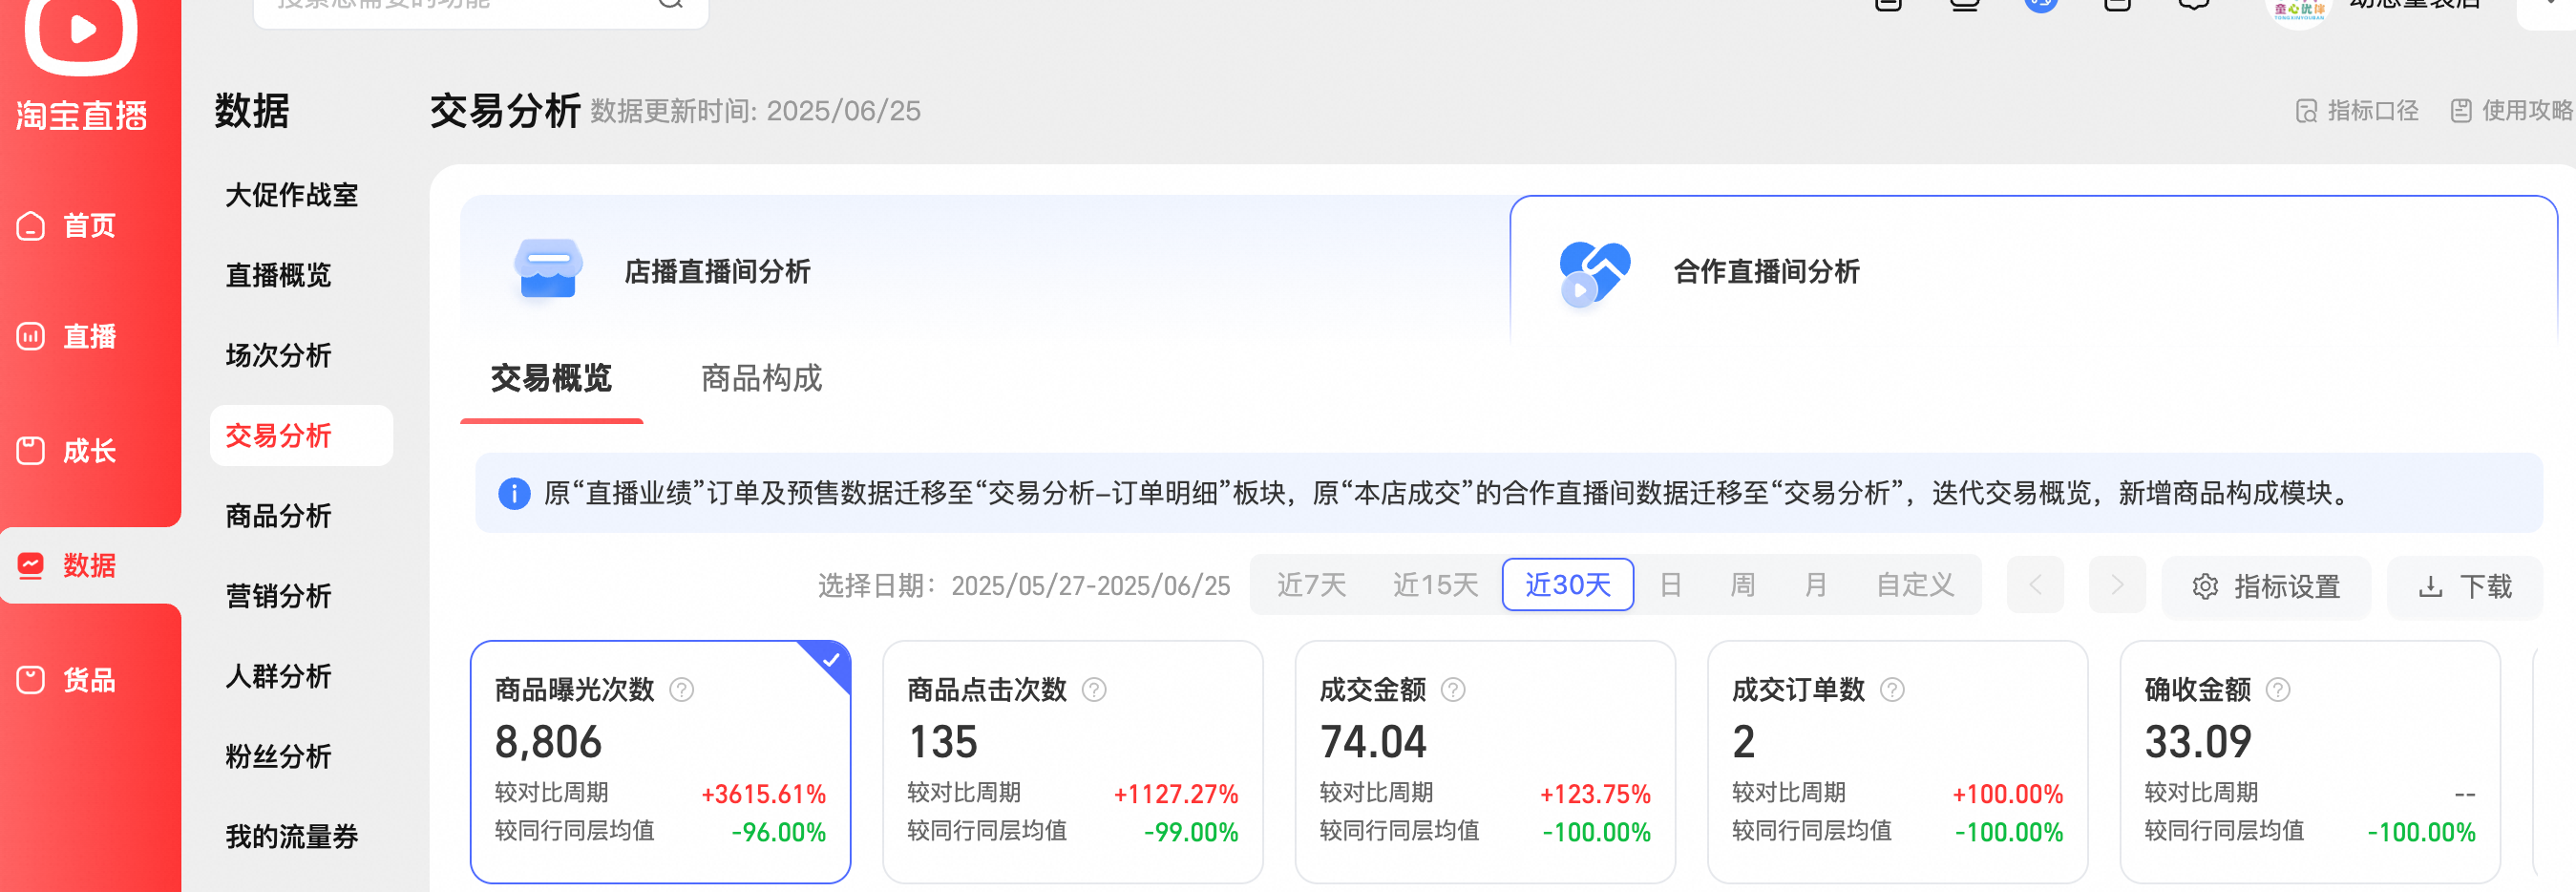
Task: Open 使用攻略 guide
Action: coord(2511,111)
